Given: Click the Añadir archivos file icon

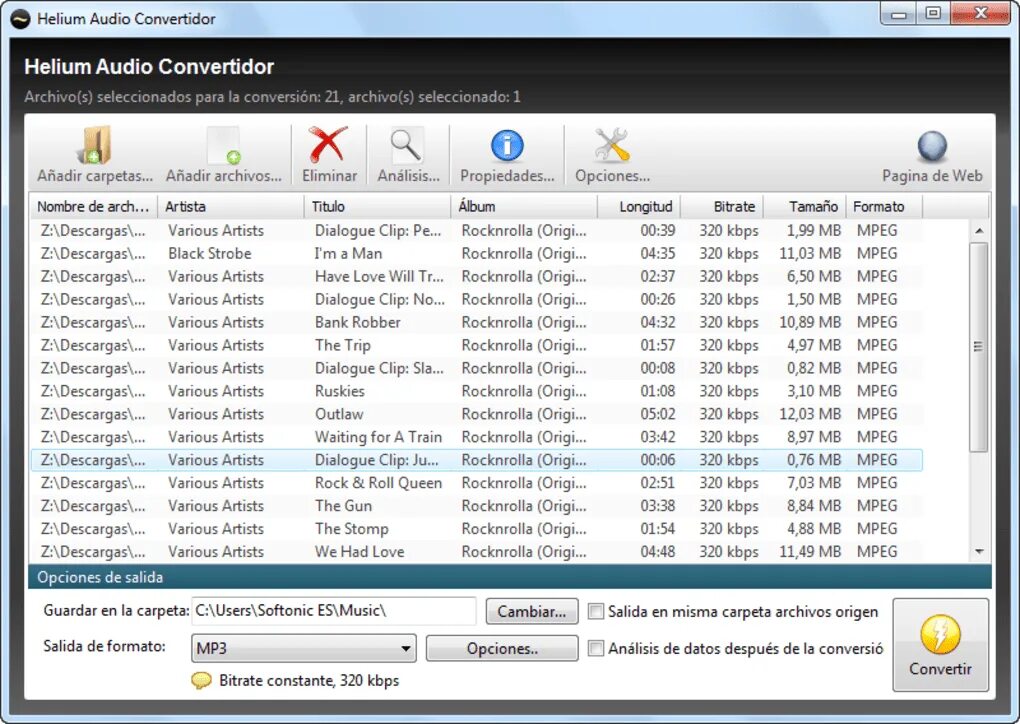Looking at the screenshot, I should point(224,145).
